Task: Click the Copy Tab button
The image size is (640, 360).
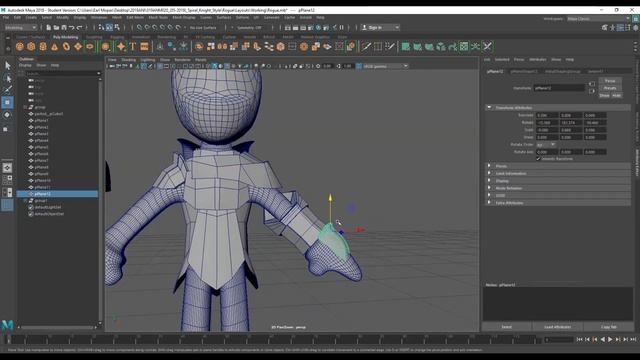Action: (609, 327)
